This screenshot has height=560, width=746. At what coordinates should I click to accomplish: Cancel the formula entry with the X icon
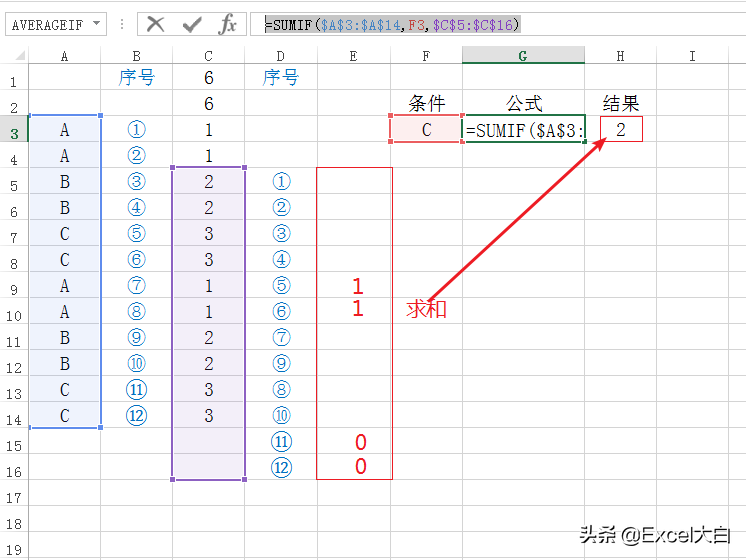(x=155, y=24)
